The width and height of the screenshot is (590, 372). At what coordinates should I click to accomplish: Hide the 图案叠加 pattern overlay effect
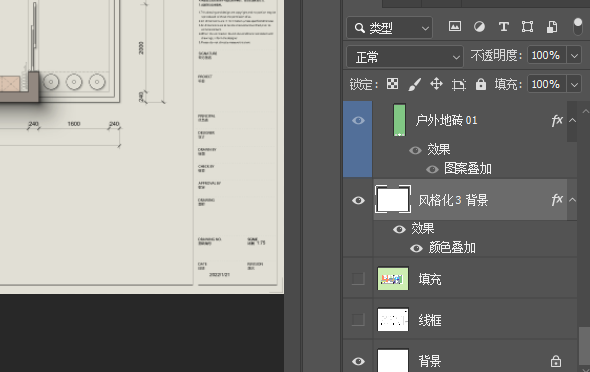(432, 169)
